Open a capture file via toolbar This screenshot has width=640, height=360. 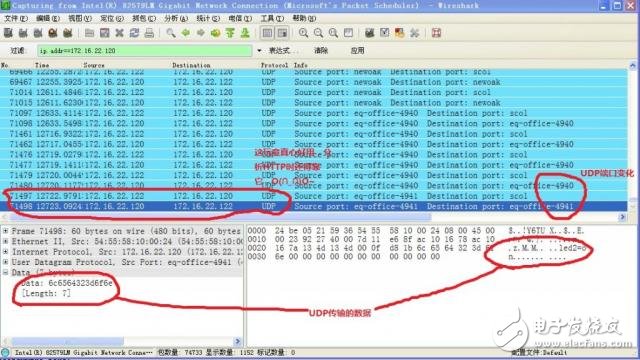[x=89, y=33]
